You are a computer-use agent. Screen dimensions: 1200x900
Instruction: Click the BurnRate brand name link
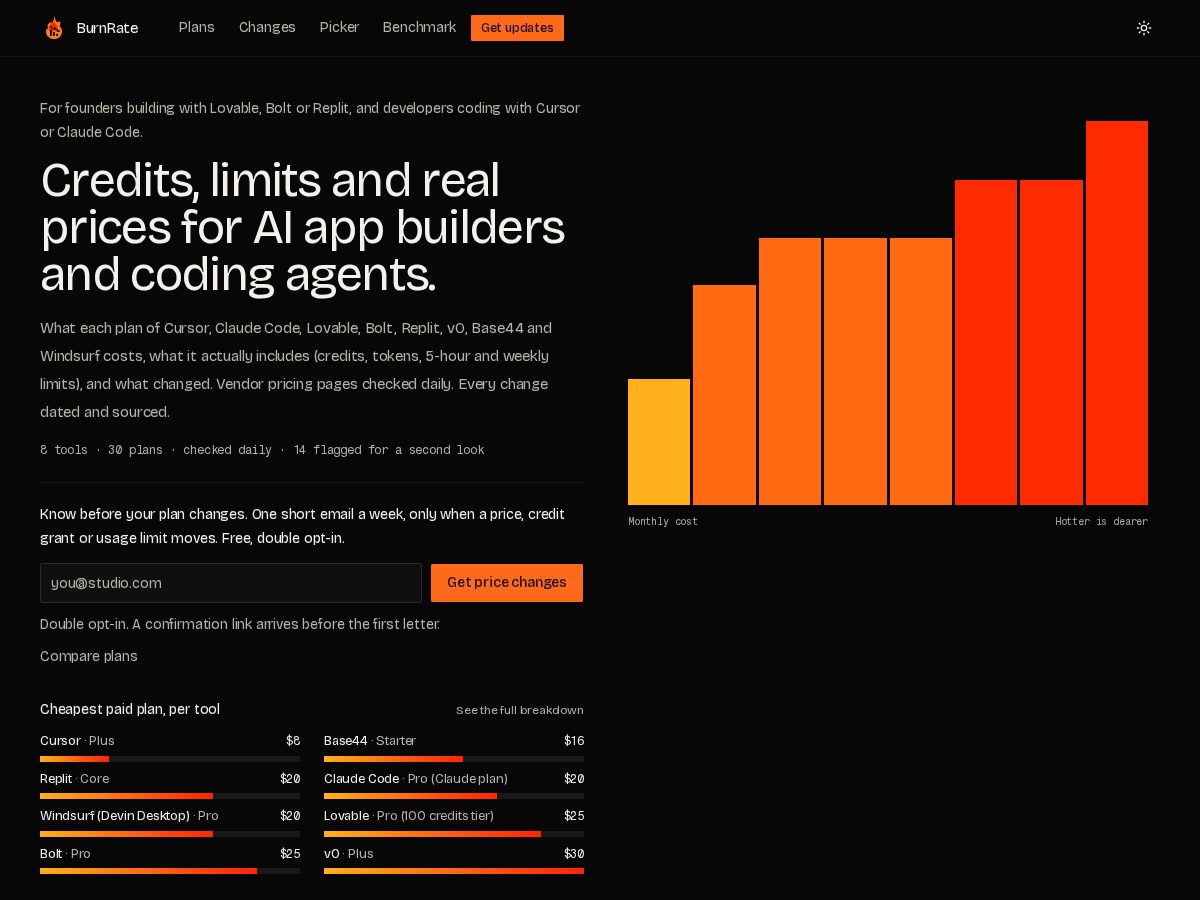107,28
